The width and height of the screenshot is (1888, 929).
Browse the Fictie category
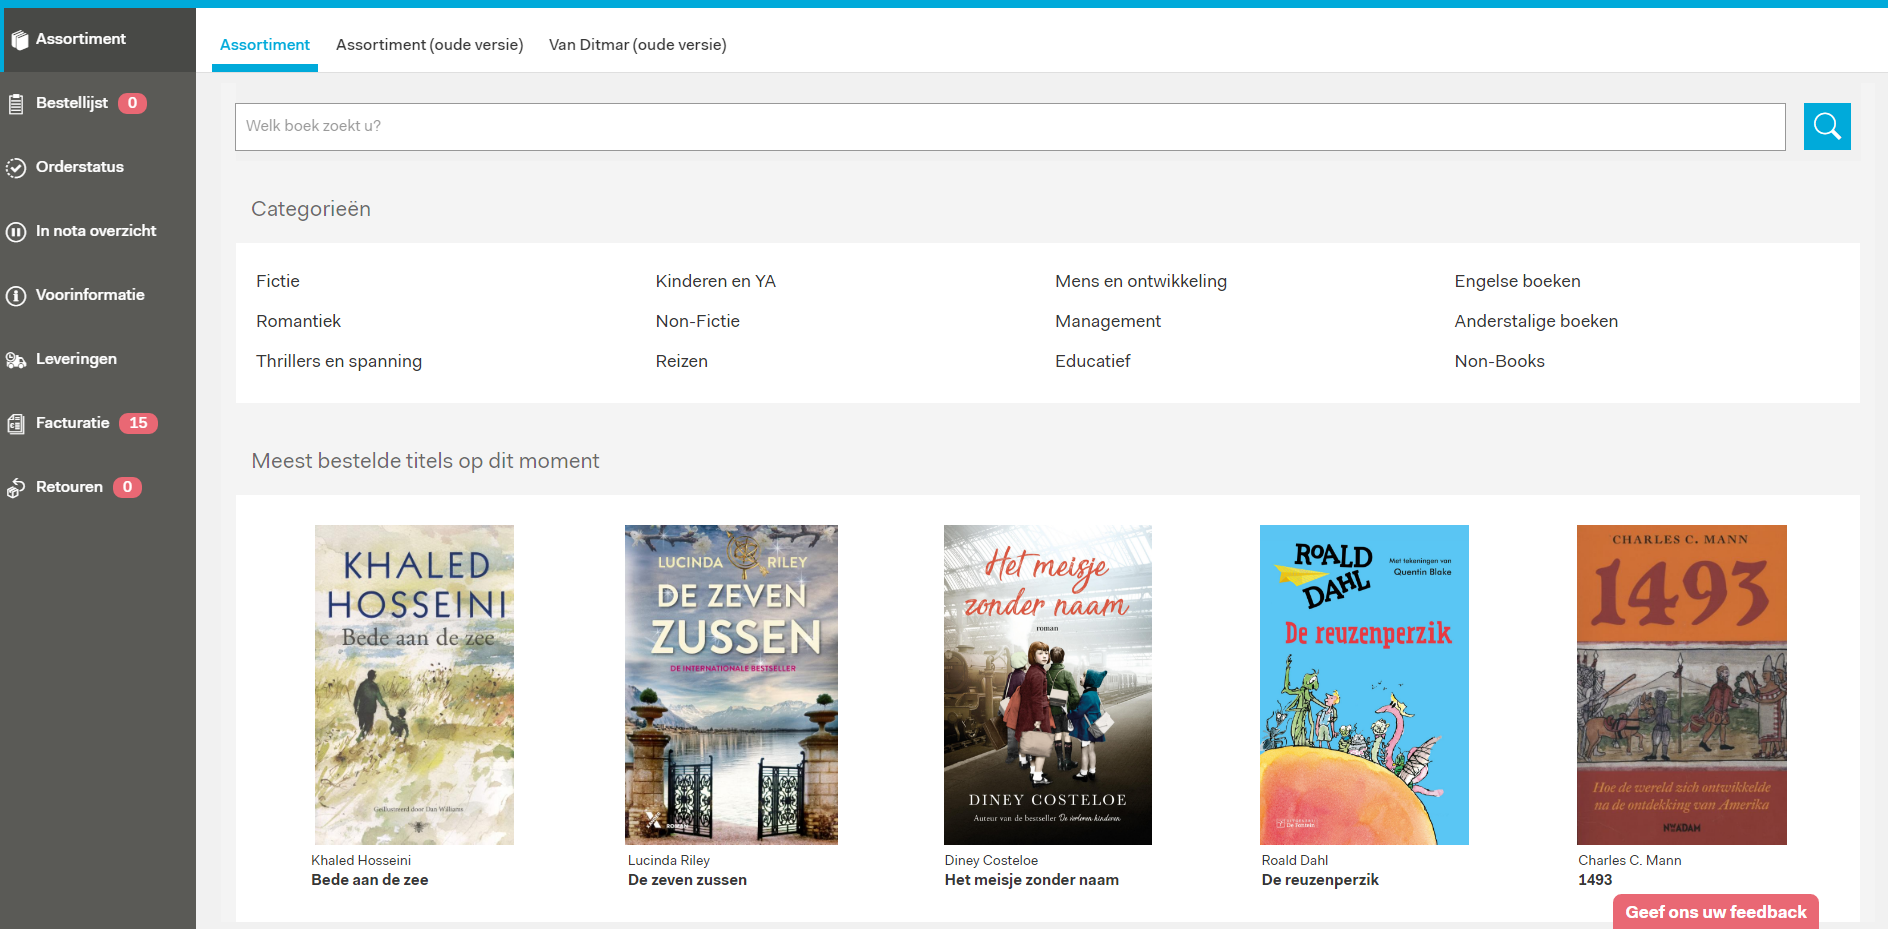coord(278,281)
